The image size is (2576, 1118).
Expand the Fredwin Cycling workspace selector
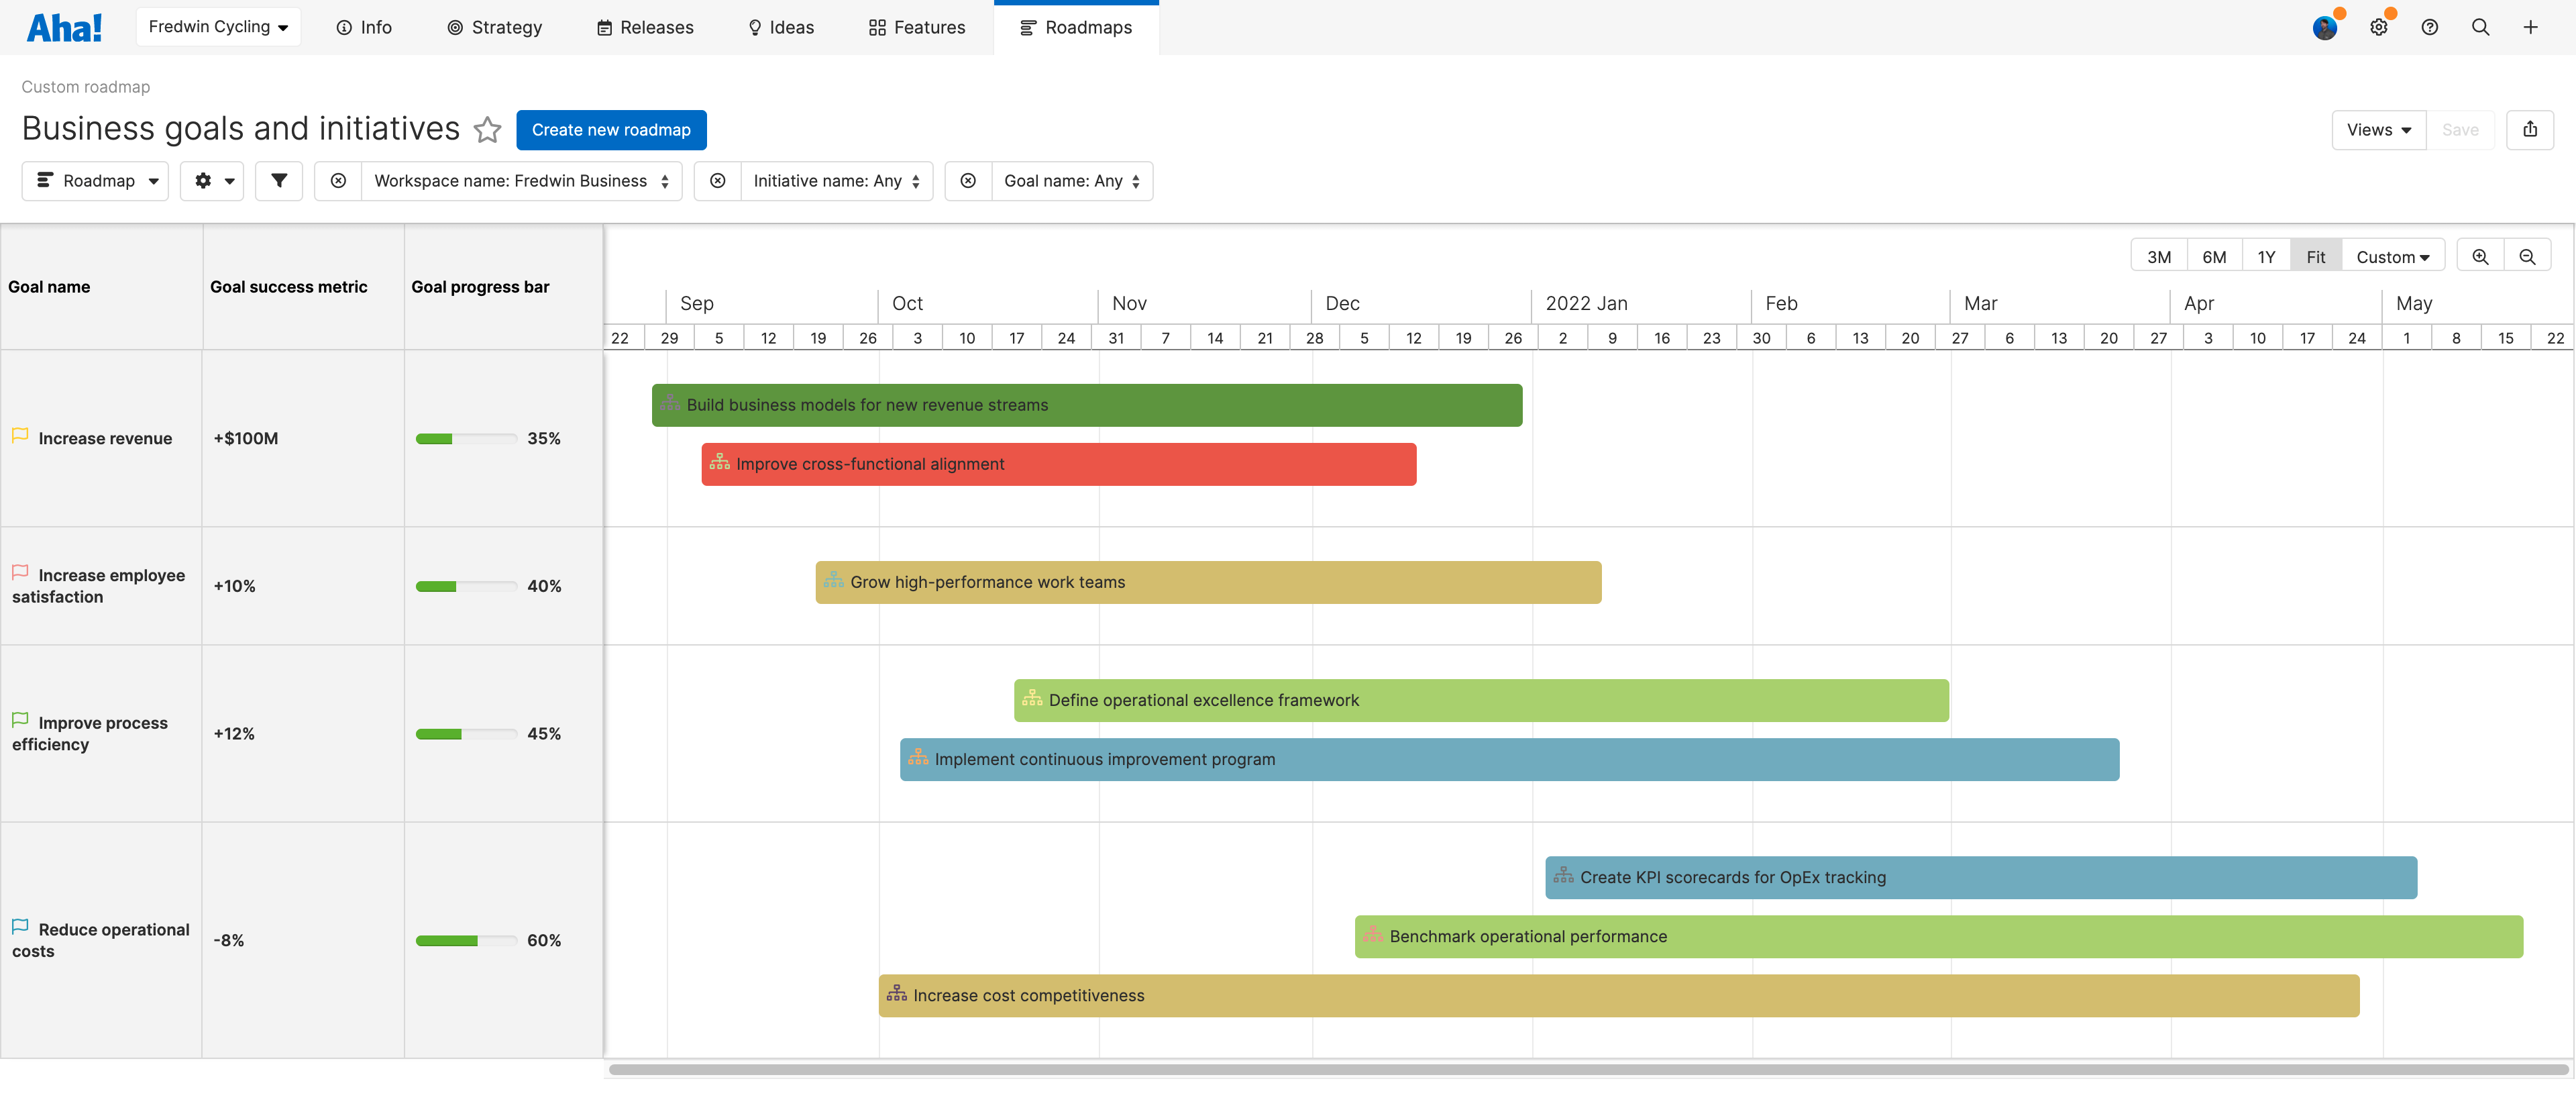218,27
